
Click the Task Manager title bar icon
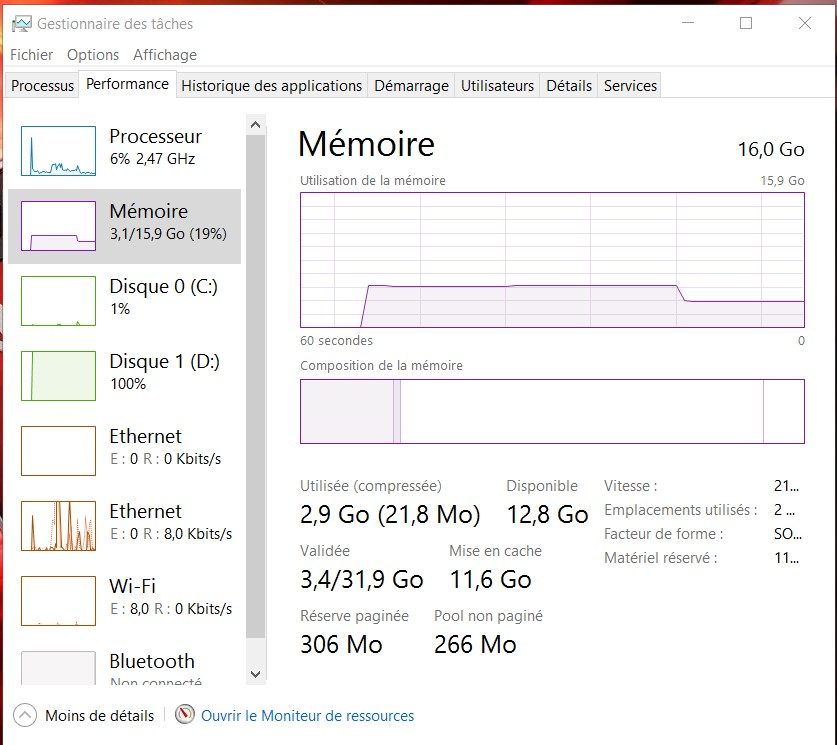[22, 23]
